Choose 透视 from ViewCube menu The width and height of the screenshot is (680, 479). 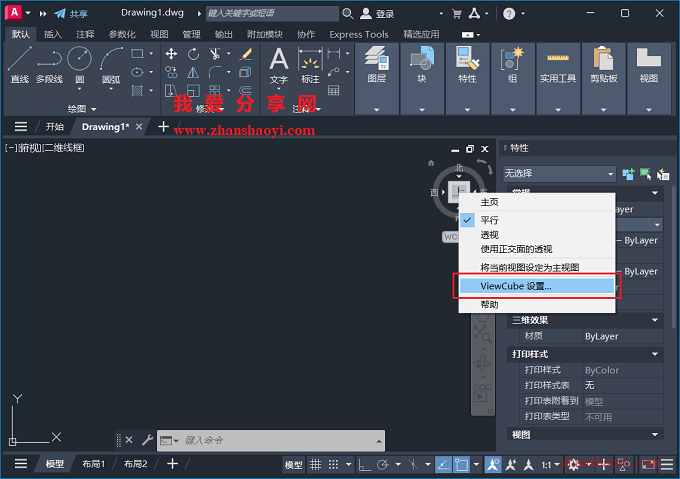coord(537,235)
